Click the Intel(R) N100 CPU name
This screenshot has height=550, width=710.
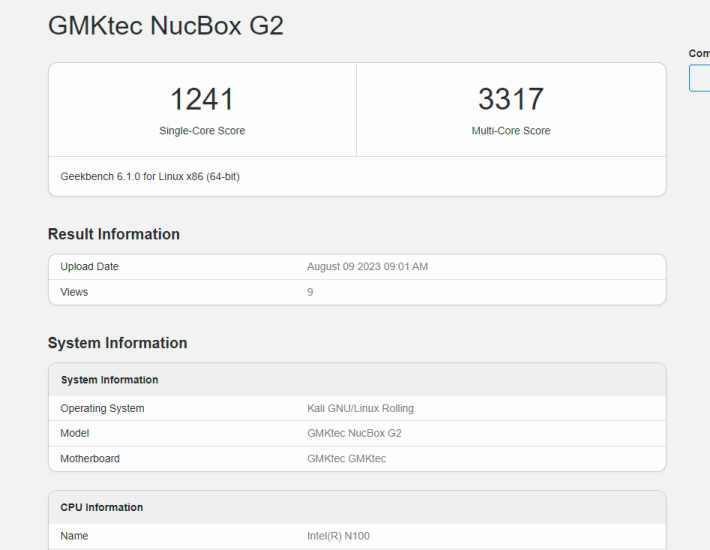tap(338, 536)
